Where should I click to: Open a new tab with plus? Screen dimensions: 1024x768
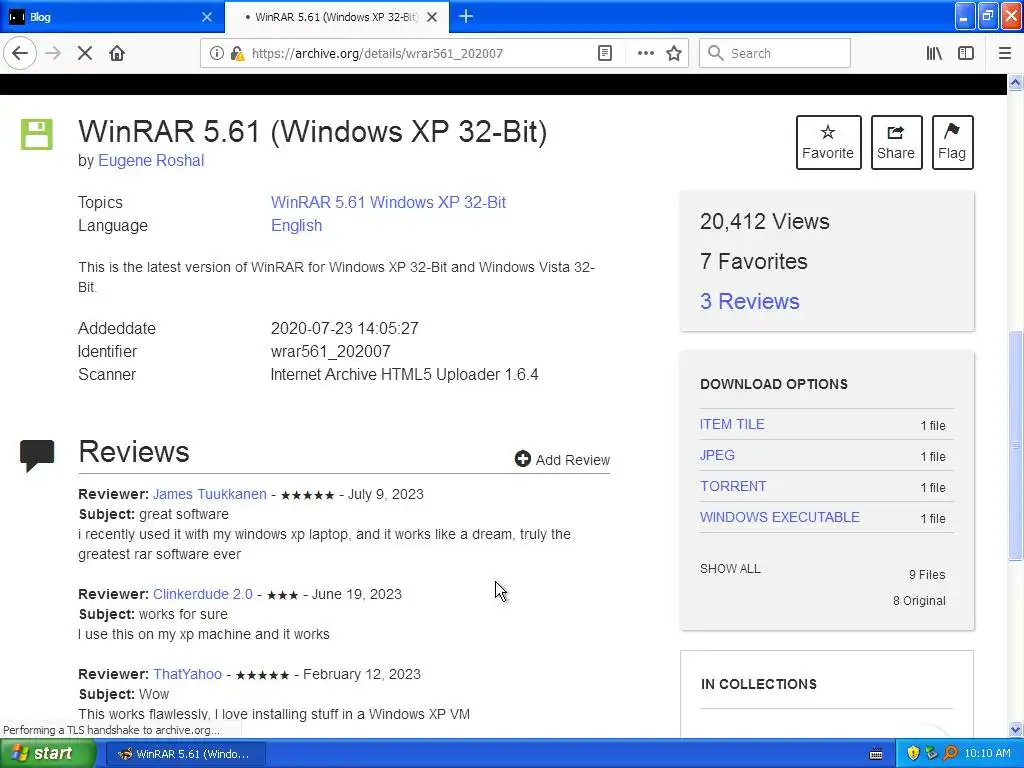(x=466, y=16)
